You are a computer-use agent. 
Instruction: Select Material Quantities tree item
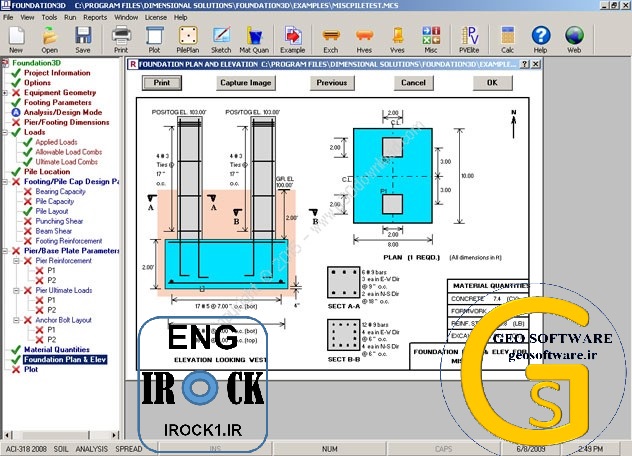click(57, 350)
